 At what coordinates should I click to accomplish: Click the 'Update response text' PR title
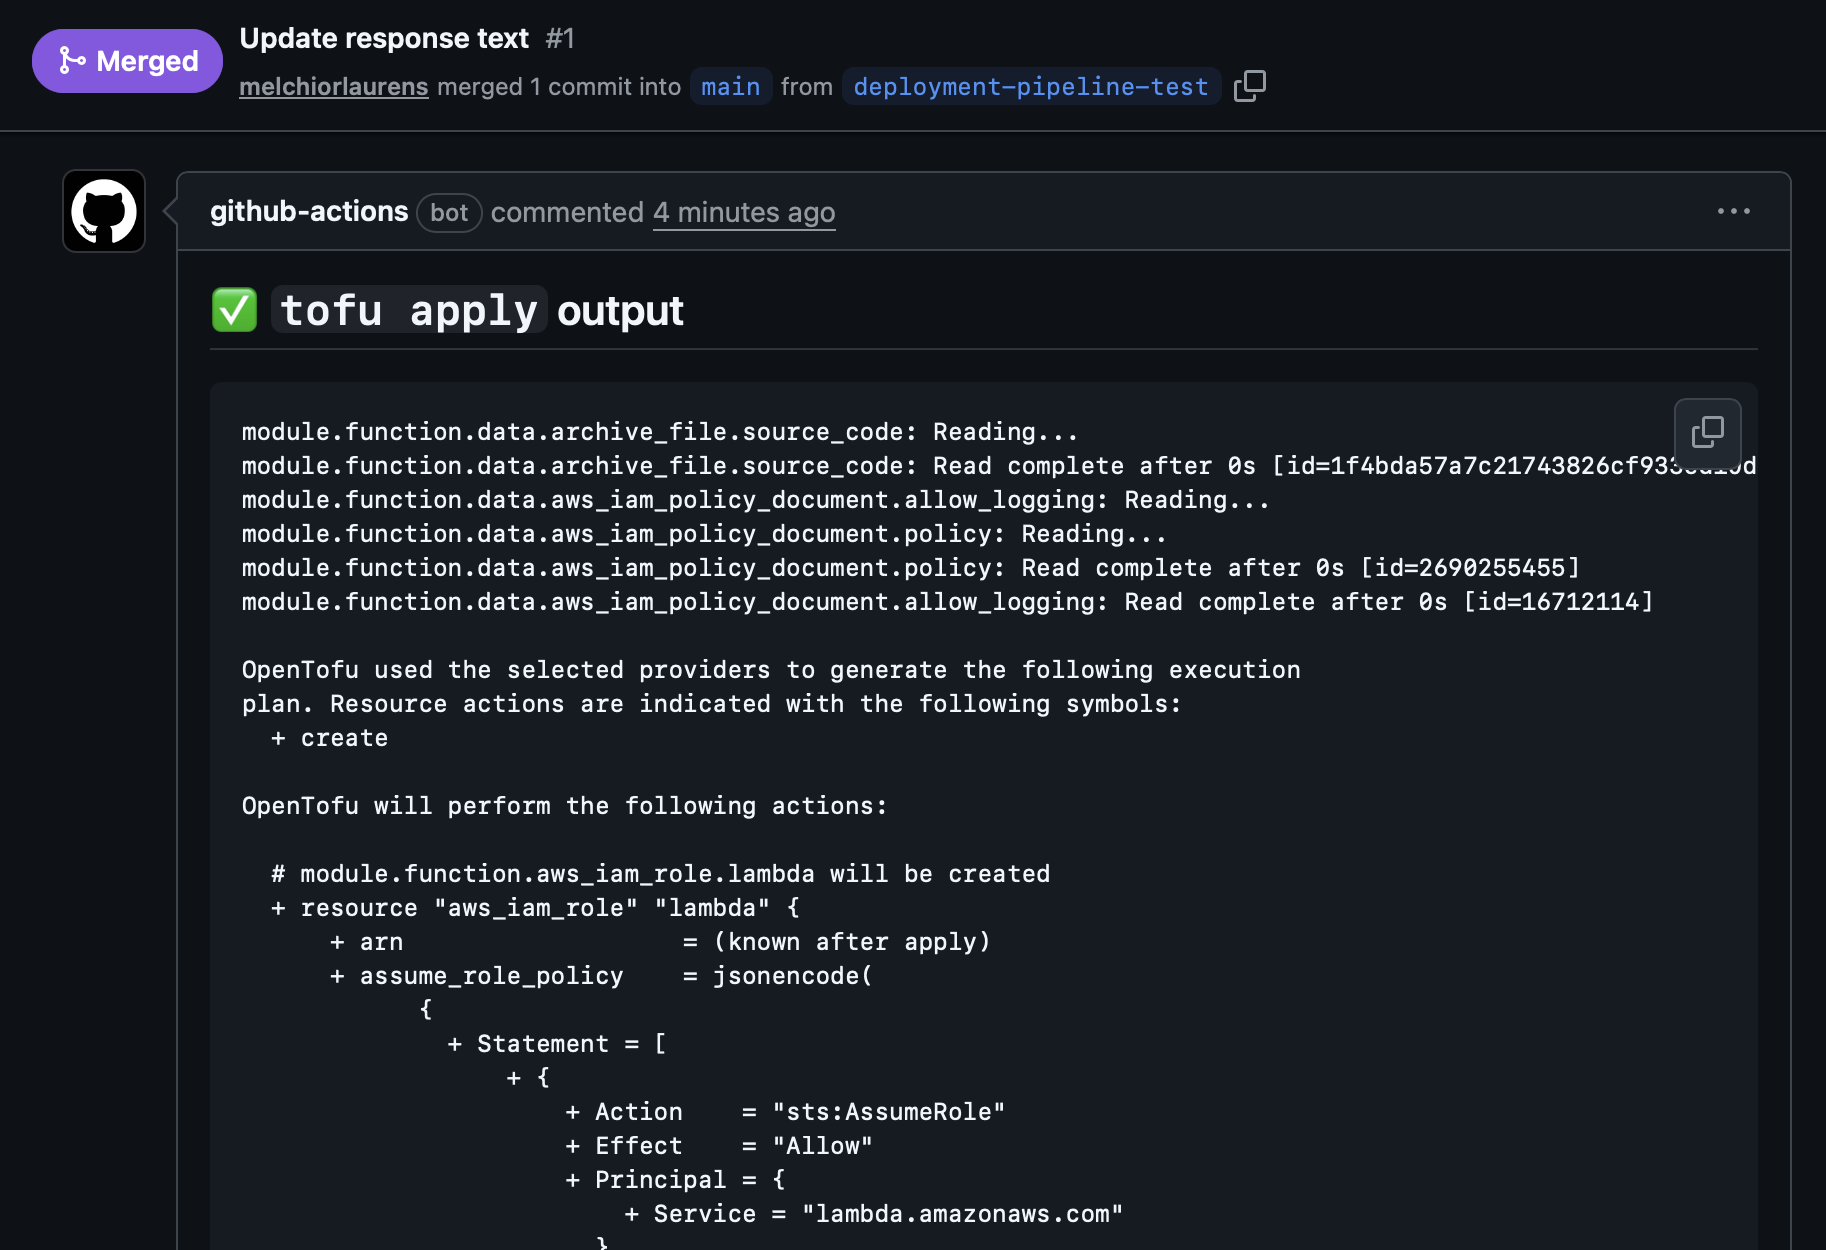[384, 38]
